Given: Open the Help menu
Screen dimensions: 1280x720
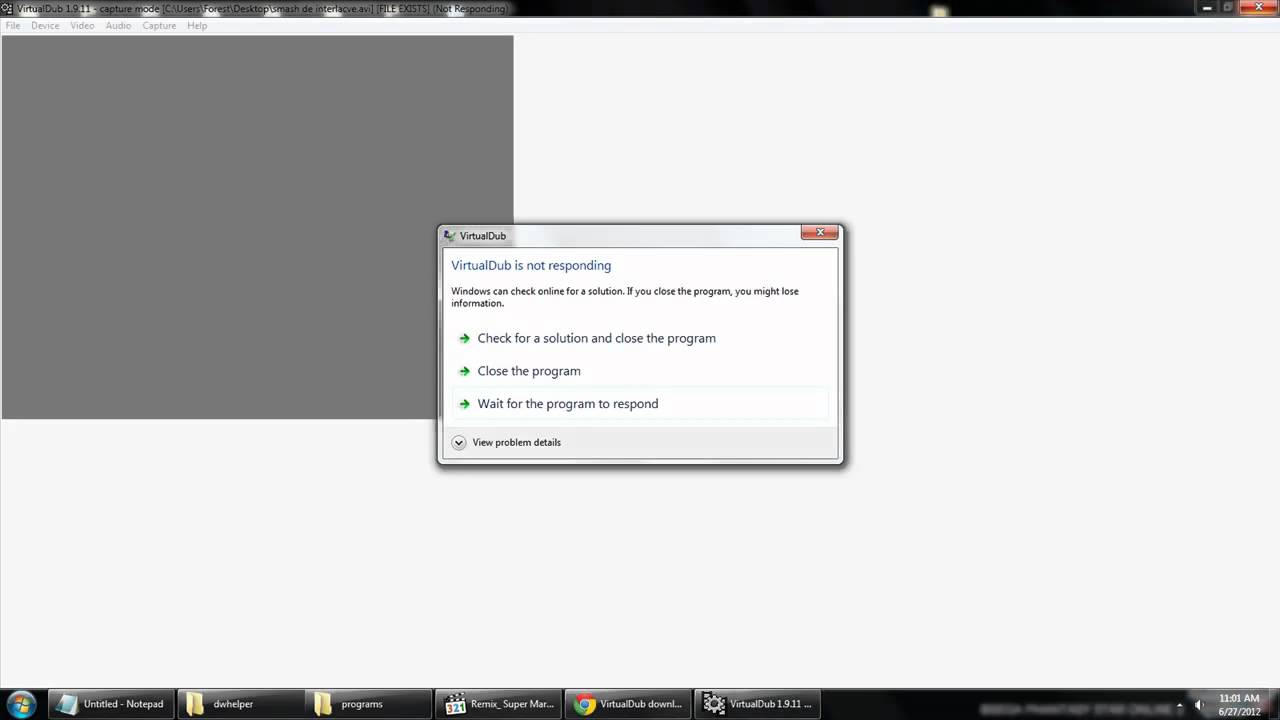Looking at the screenshot, I should [x=197, y=25].
